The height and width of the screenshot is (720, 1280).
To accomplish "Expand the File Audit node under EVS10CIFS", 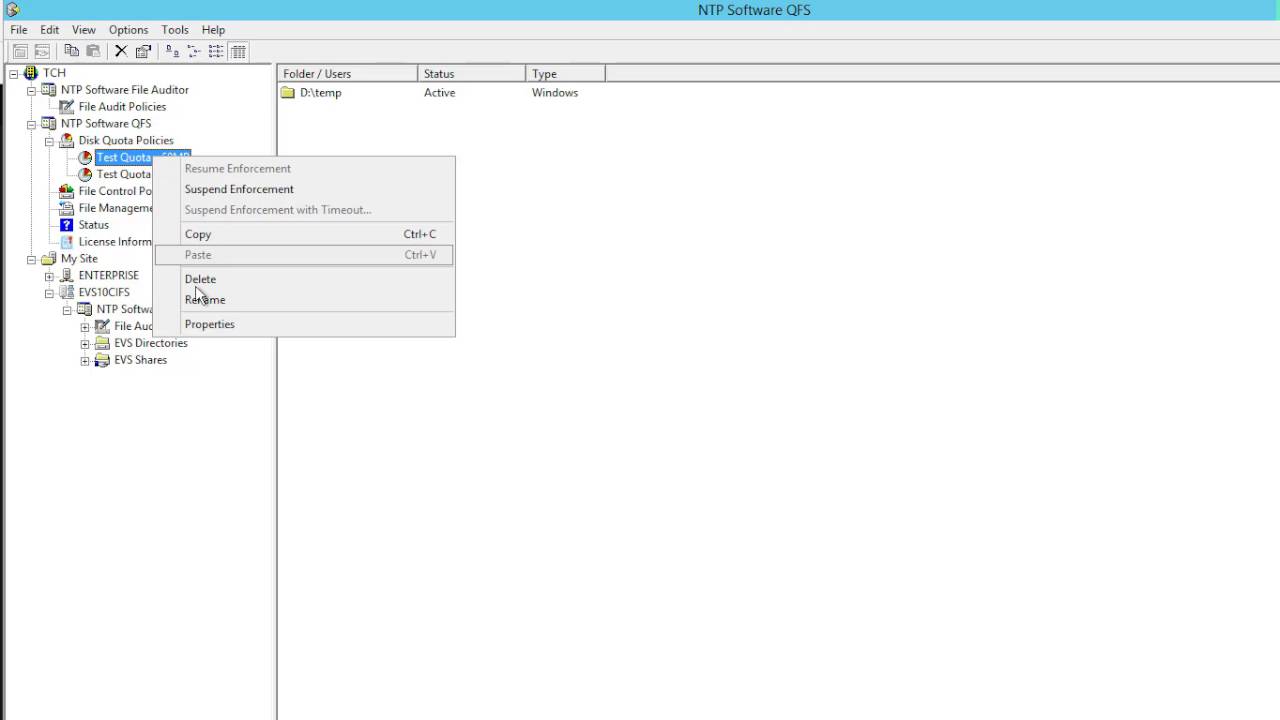I will (x=85, y=327).
